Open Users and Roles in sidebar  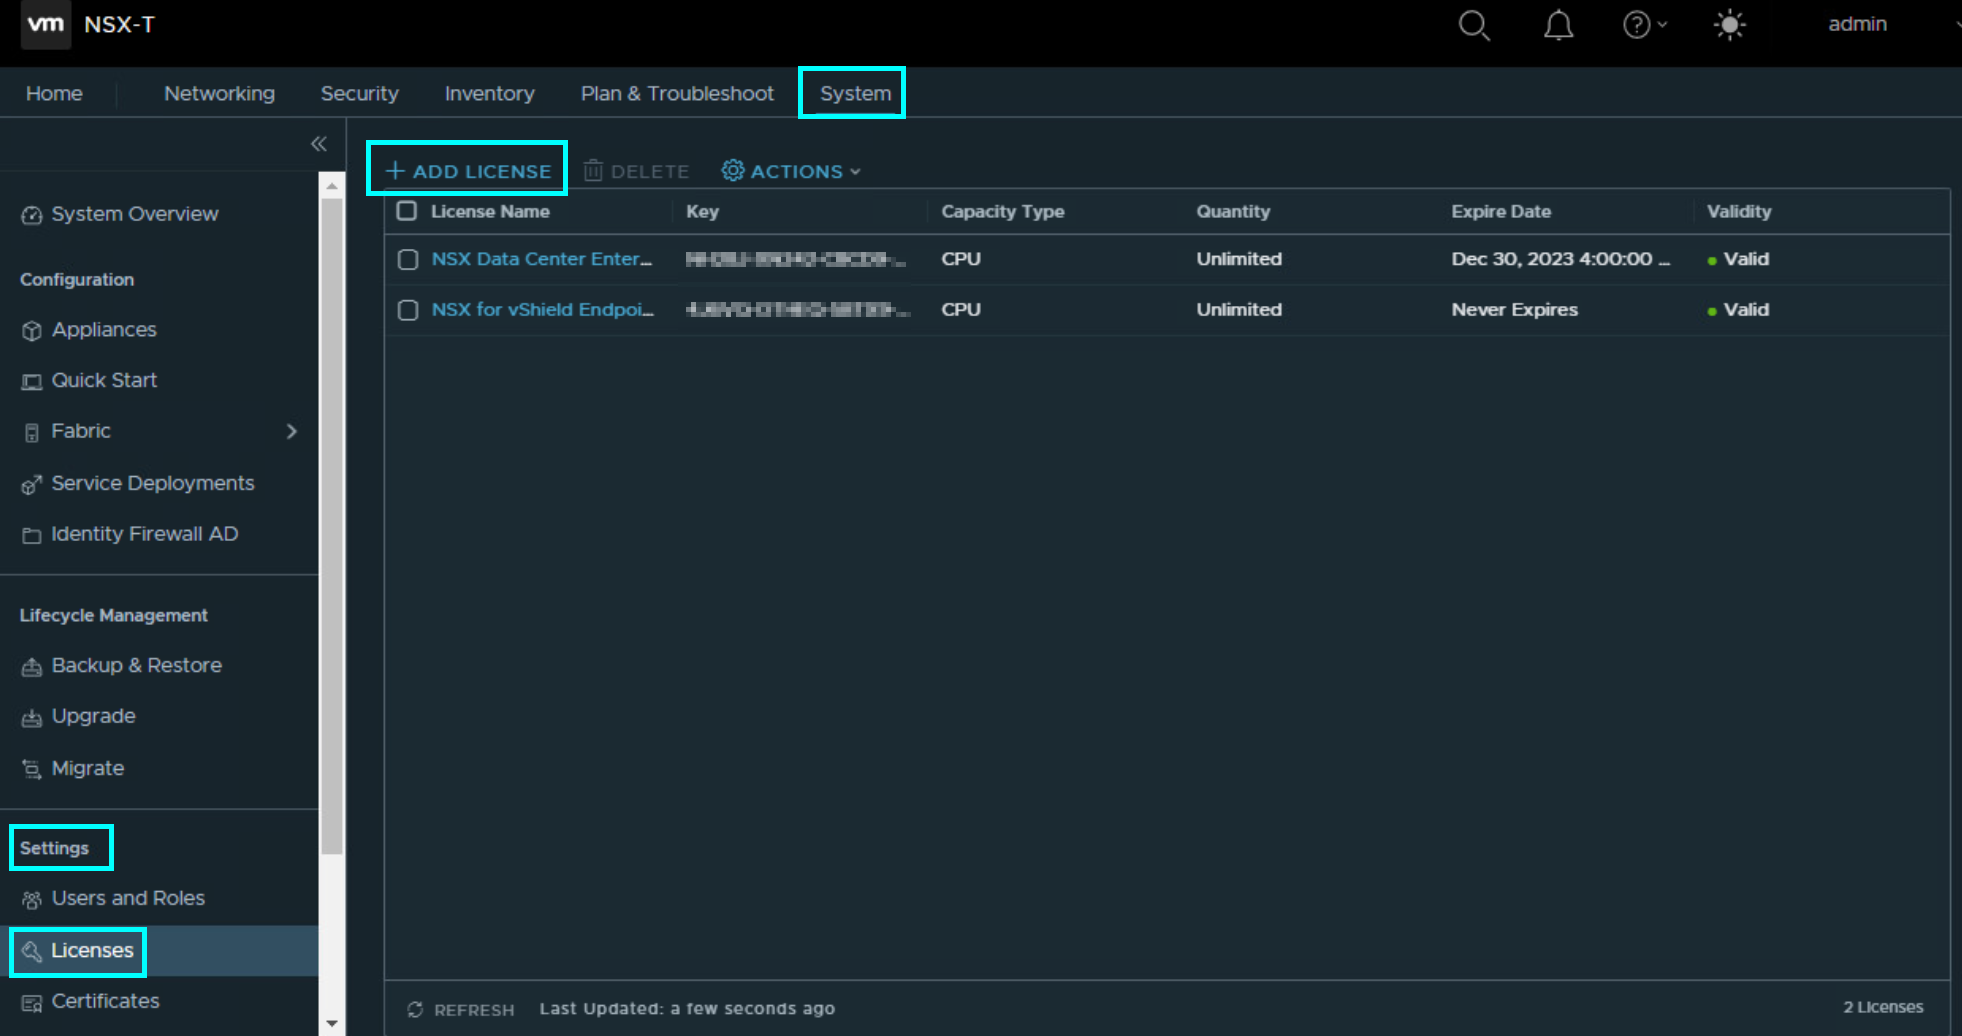point(128,898)
